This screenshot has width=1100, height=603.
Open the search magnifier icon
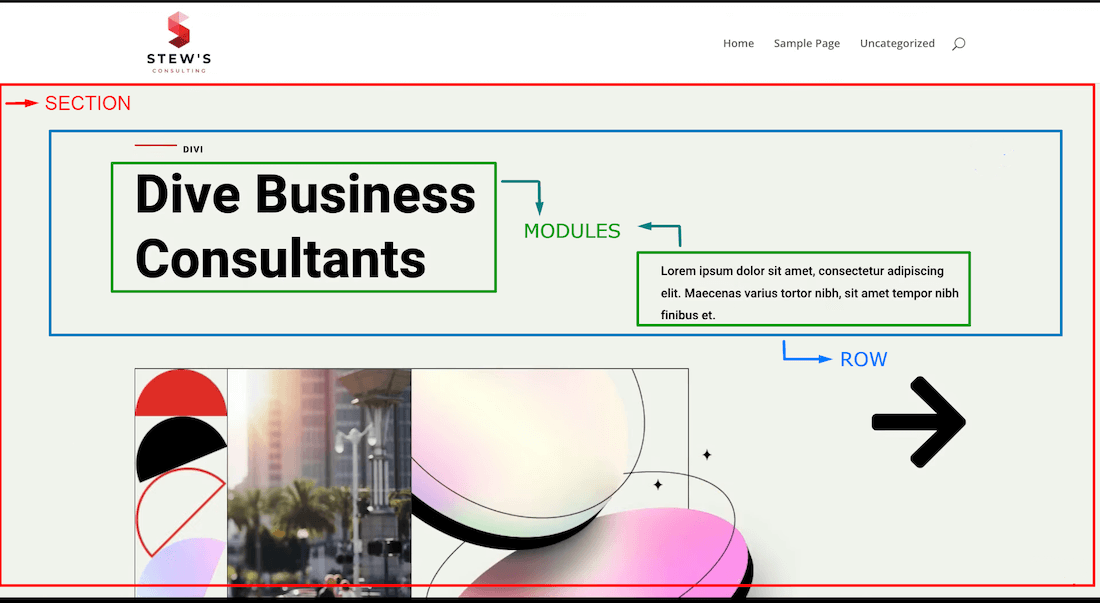click(958, 43)
